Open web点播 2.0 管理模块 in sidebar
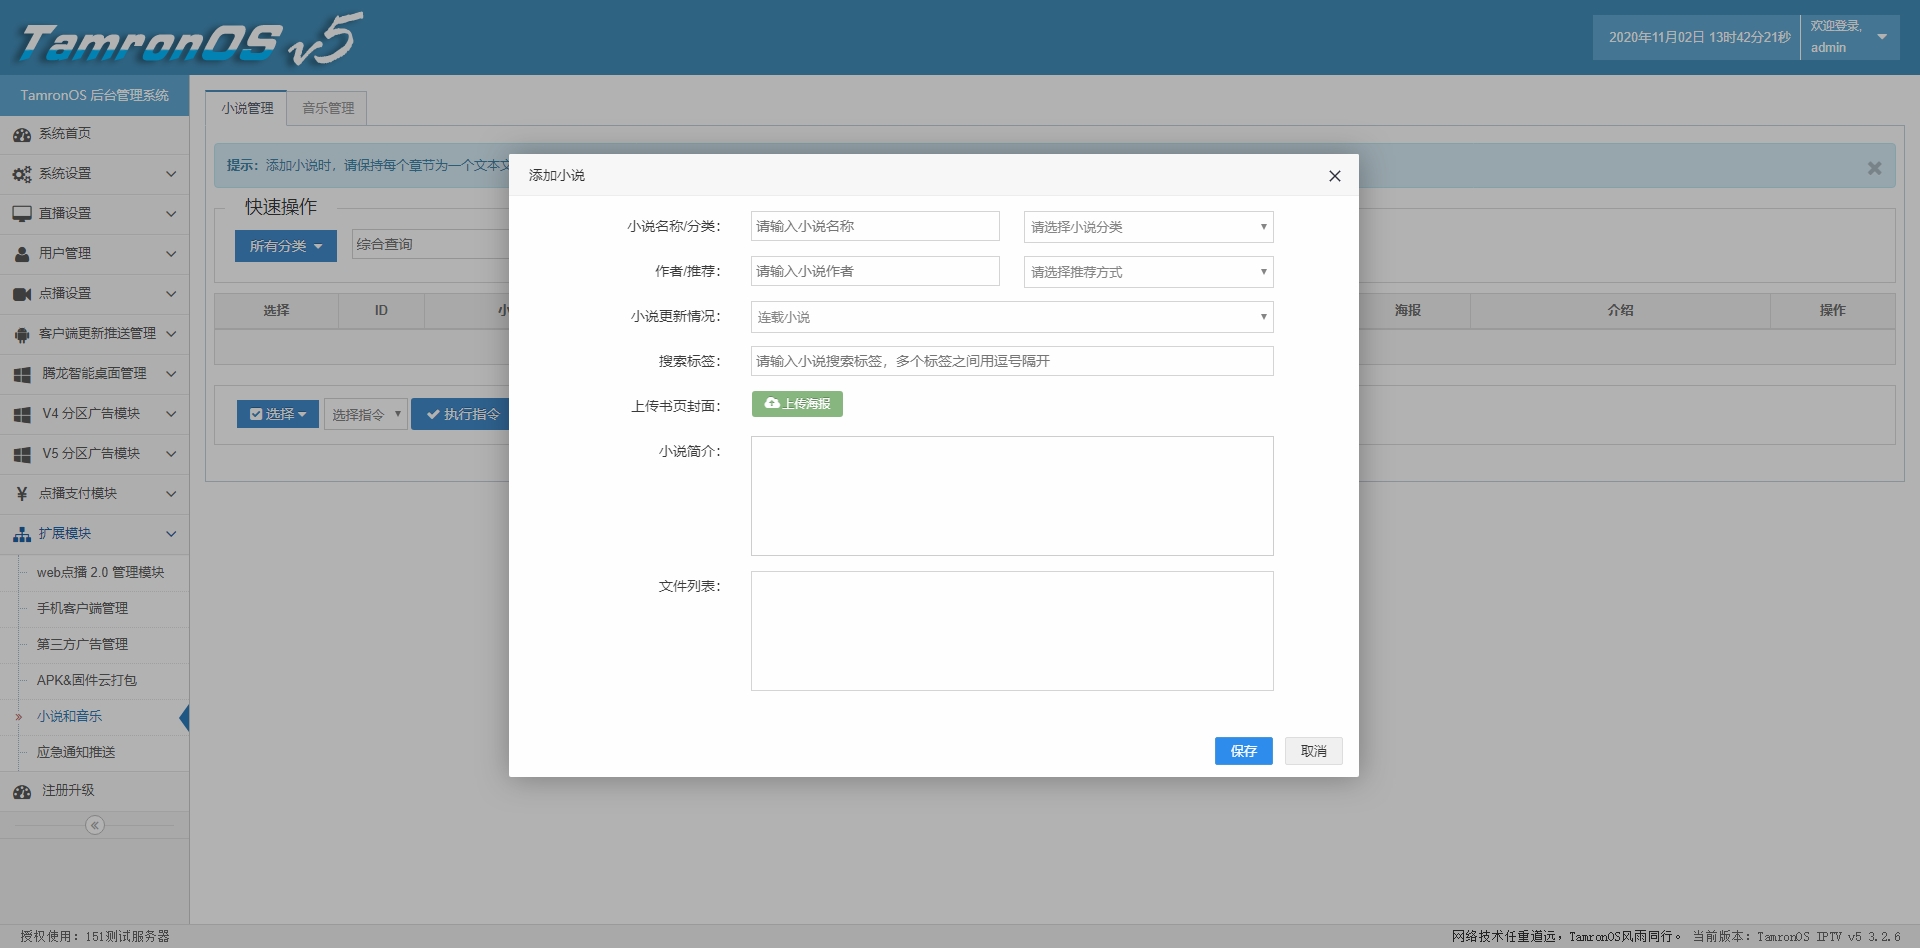Screen dimensions: 1920x948 (x=100, y=572)
